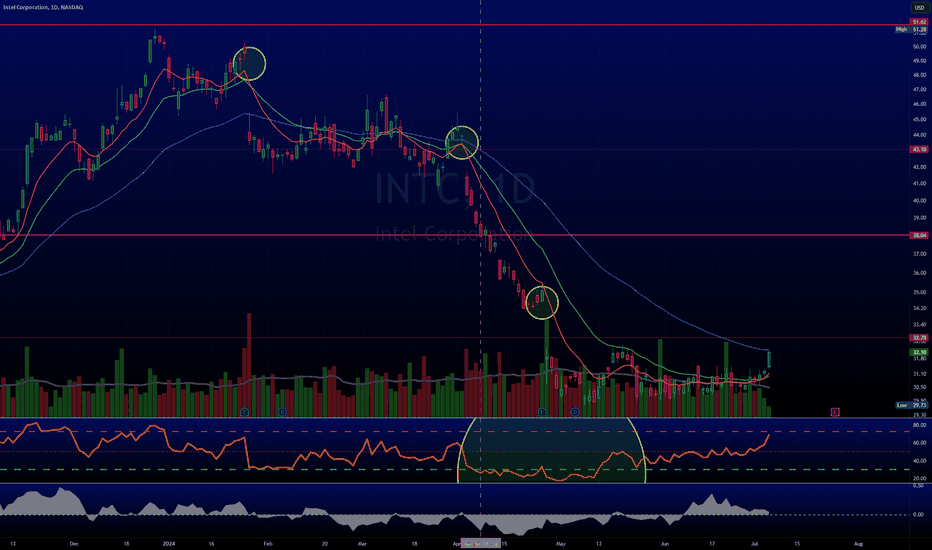
Task: Open the late-January earnings E marker
Action: pos(244,411)
